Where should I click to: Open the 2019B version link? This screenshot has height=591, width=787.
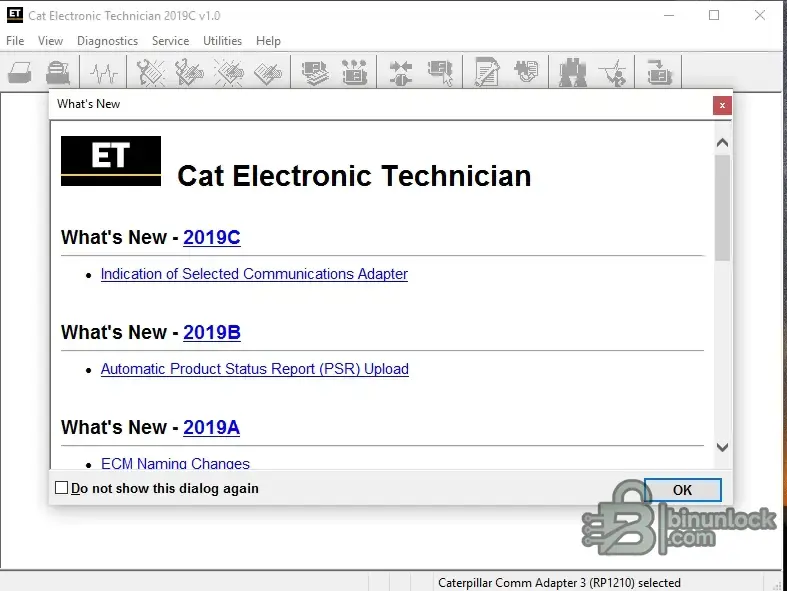pyautogui.click(x=212, y=332)
